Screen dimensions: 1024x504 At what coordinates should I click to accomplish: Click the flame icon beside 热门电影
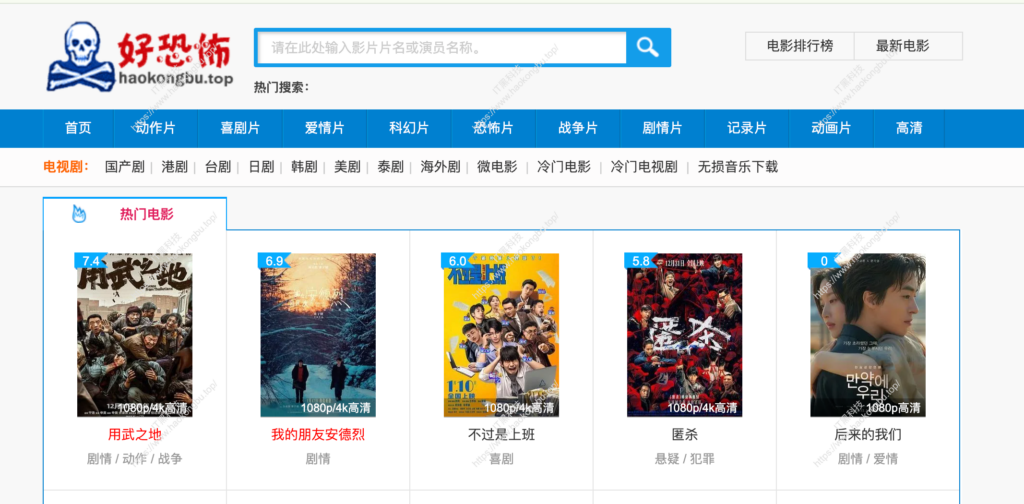coord(79,214)
